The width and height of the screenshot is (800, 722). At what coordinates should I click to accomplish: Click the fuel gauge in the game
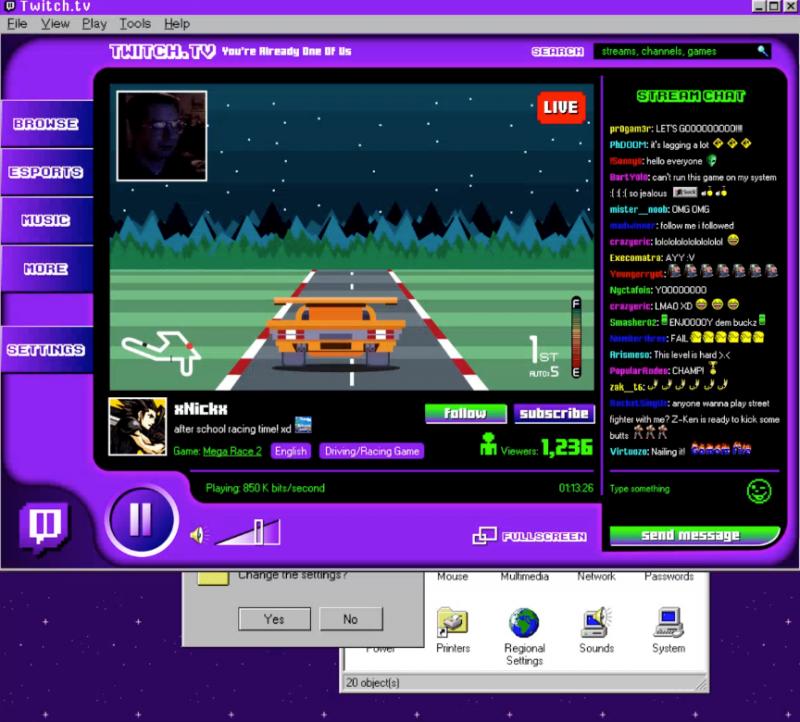(x=576, y=337)
